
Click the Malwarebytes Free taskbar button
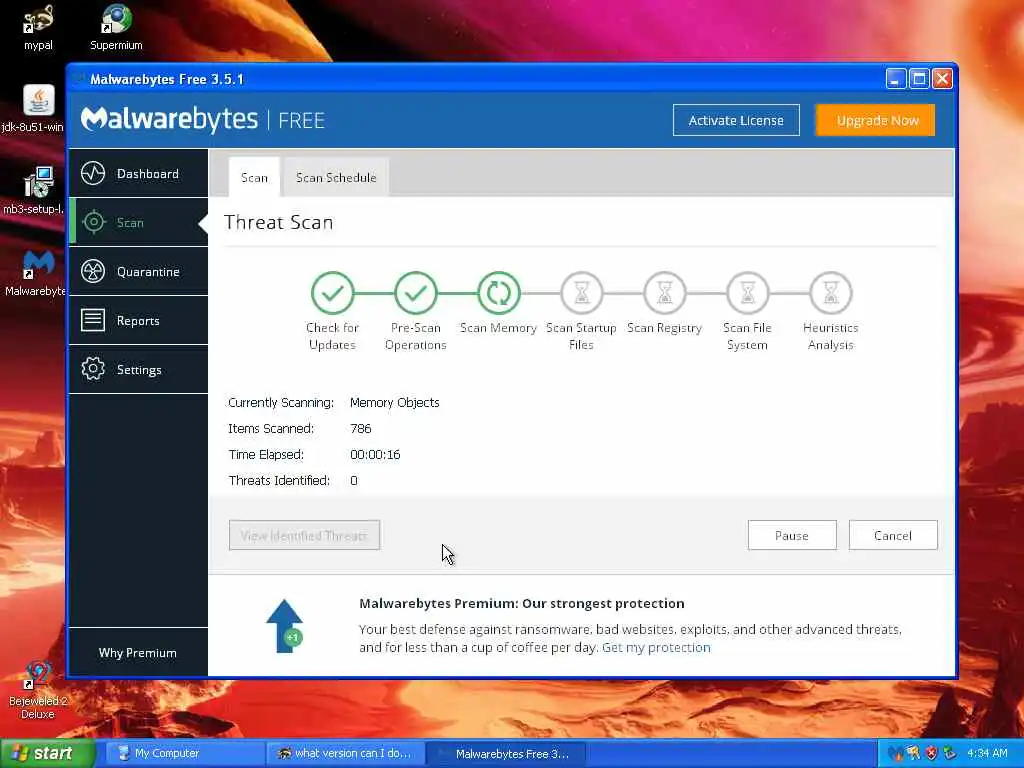pos(505,754)
